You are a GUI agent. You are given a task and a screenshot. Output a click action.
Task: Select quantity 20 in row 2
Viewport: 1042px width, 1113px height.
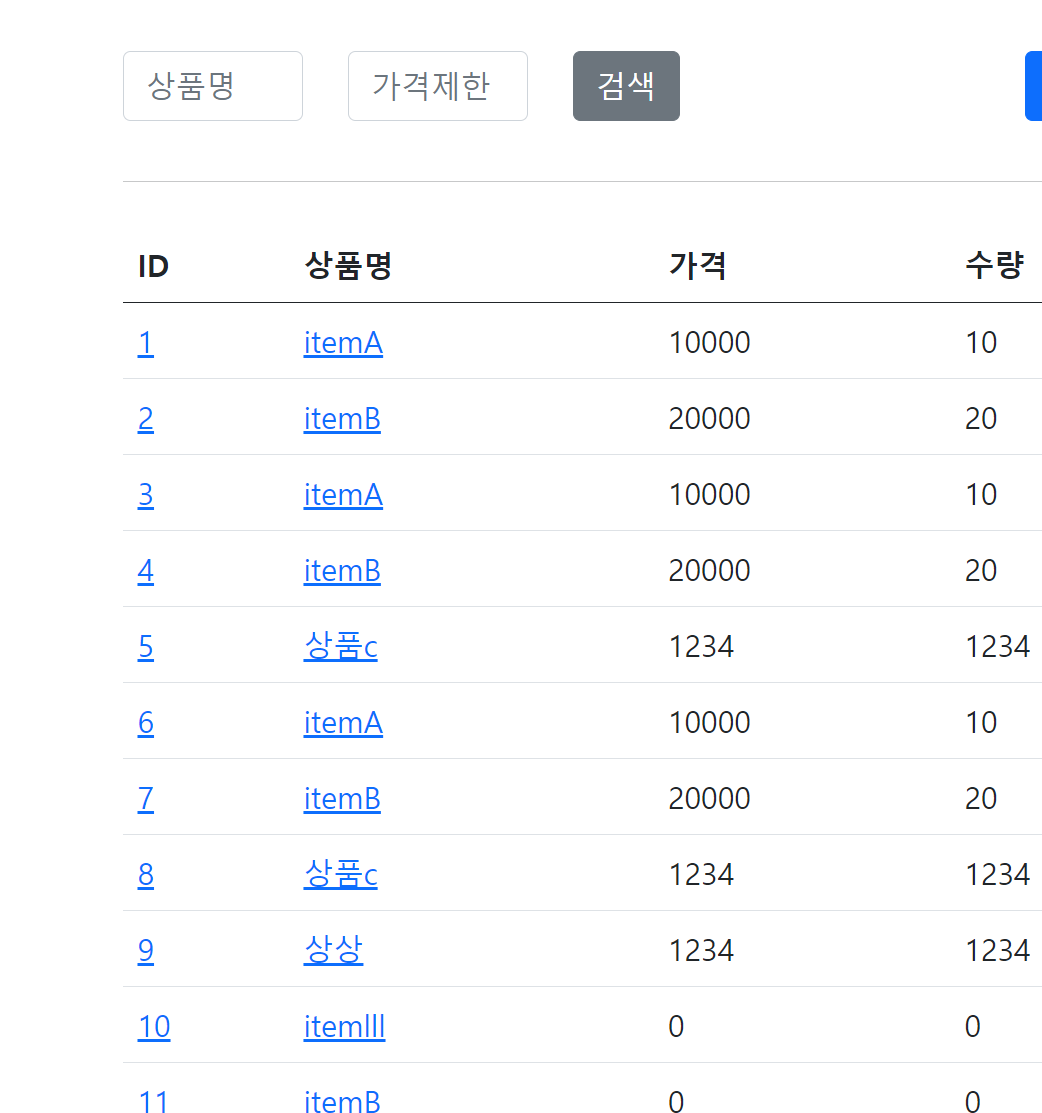click(982, 419)
